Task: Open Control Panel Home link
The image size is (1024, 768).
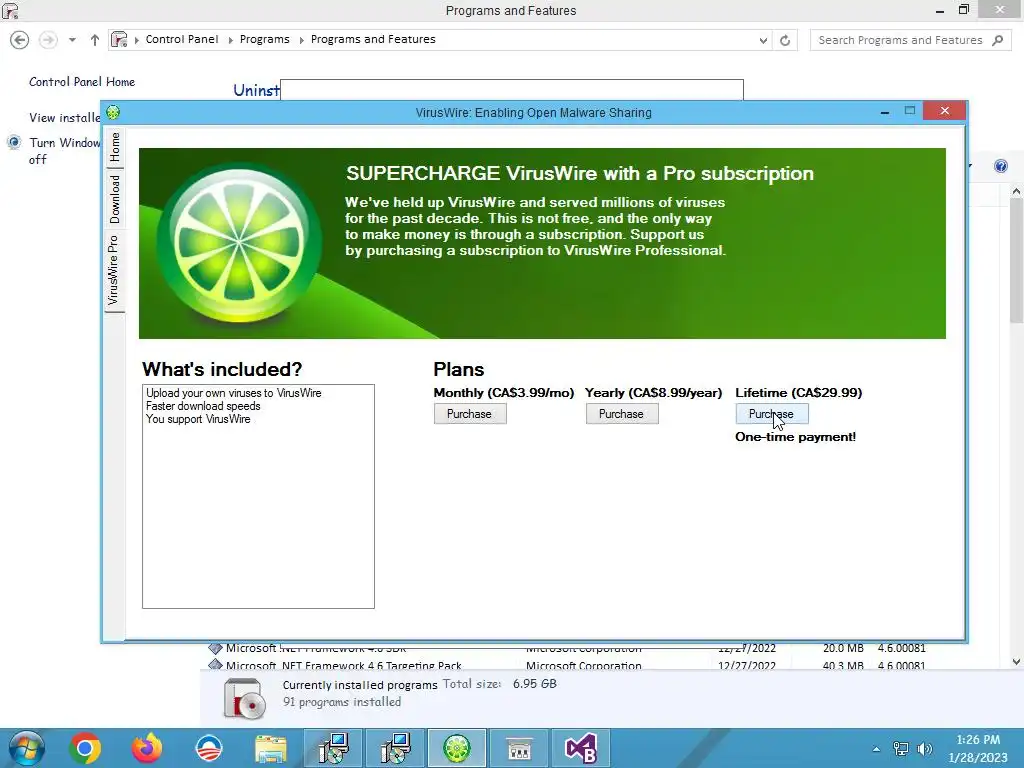Action: click(82, 82)
